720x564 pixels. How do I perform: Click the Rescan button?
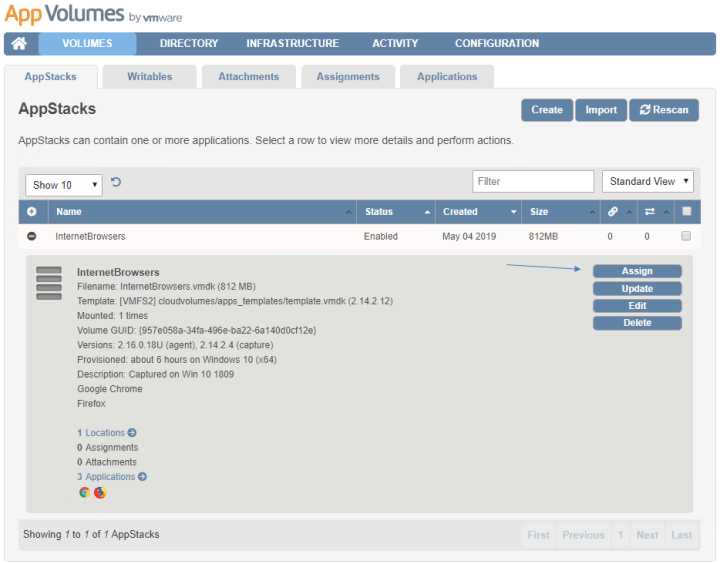coord(664,110)
